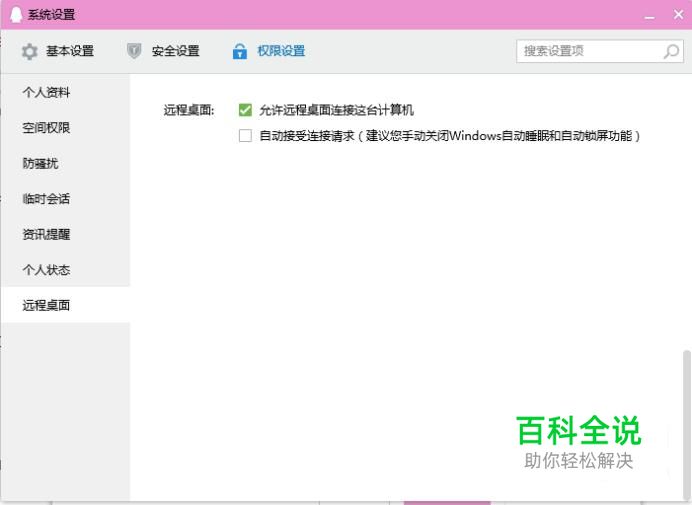Image resolution: width=692 pixels, height=505 pixels.
Task: Close the 系统设置 window
Action: point(679,15)
